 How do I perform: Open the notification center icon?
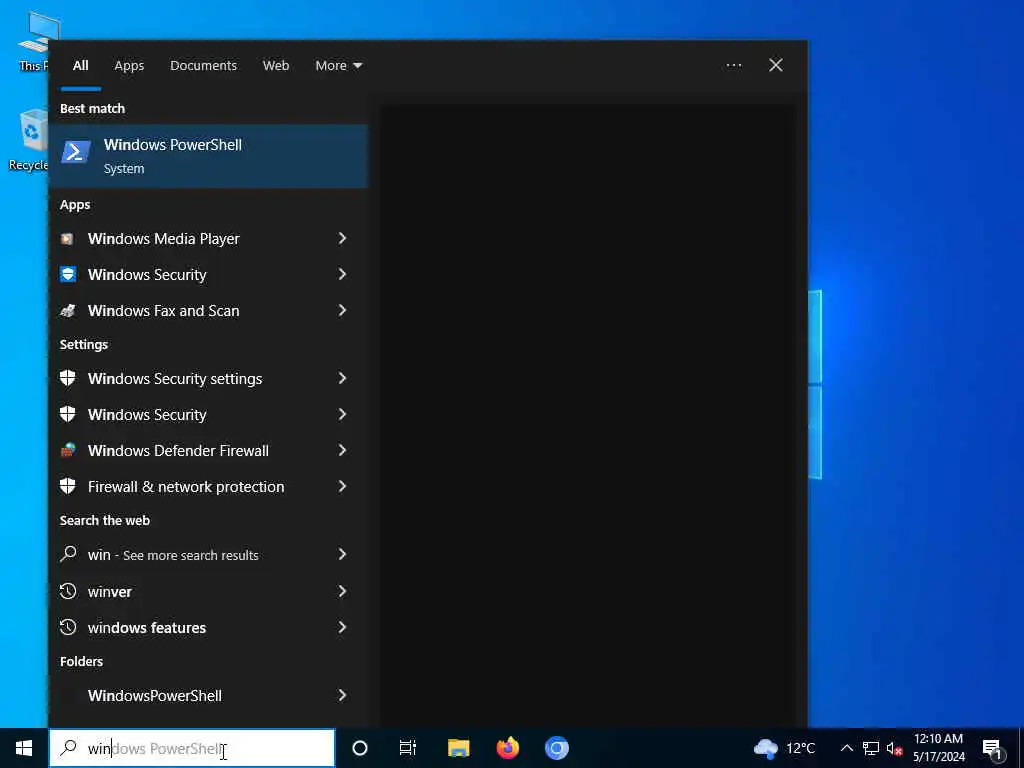pos(993,749)
